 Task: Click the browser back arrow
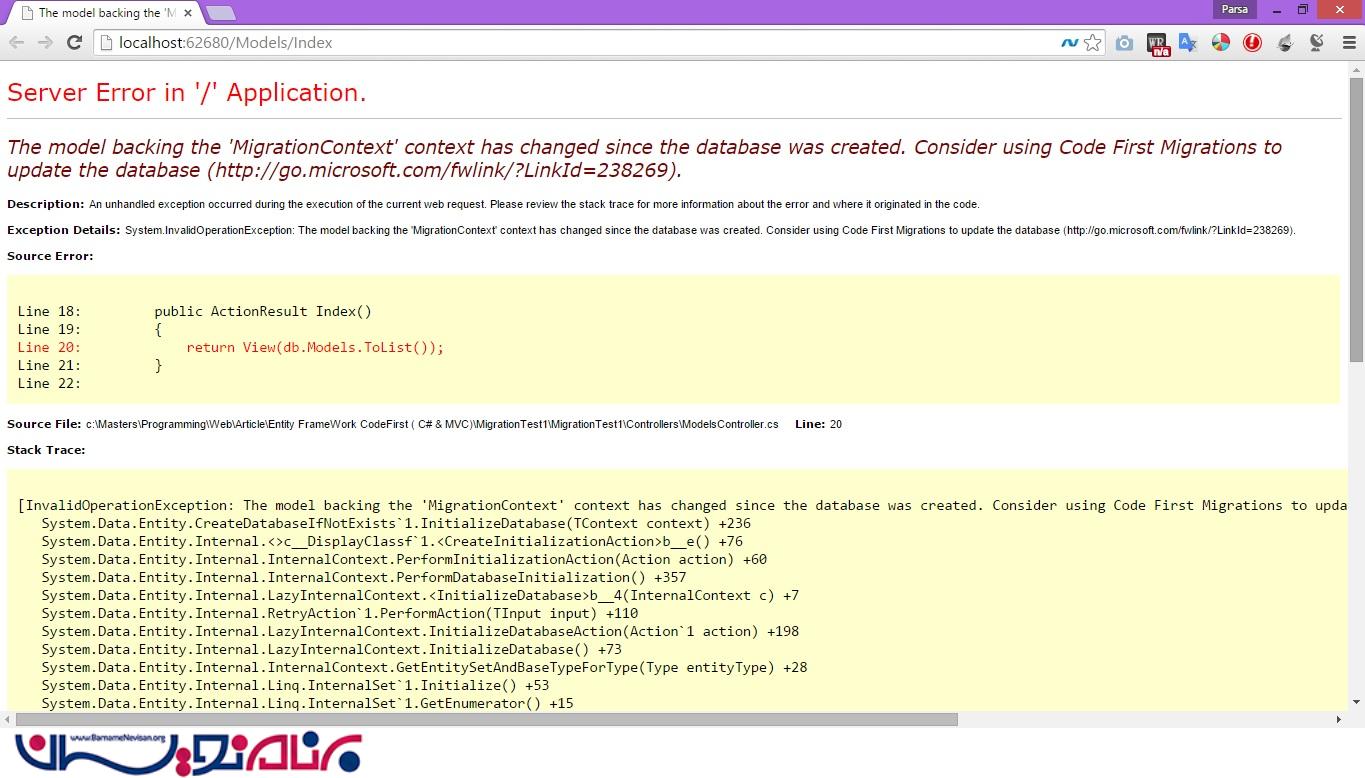tap(16, 42)
